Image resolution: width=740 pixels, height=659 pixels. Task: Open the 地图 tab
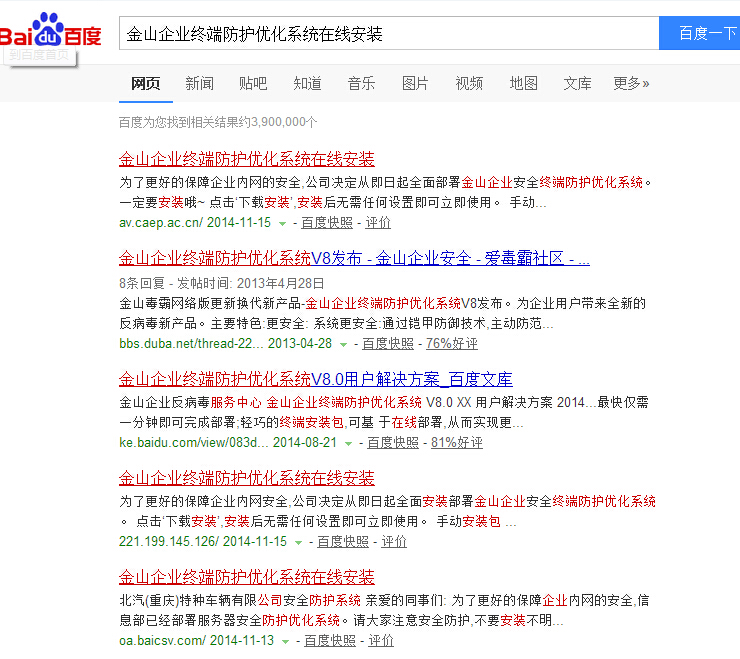[x=523, y=84]
